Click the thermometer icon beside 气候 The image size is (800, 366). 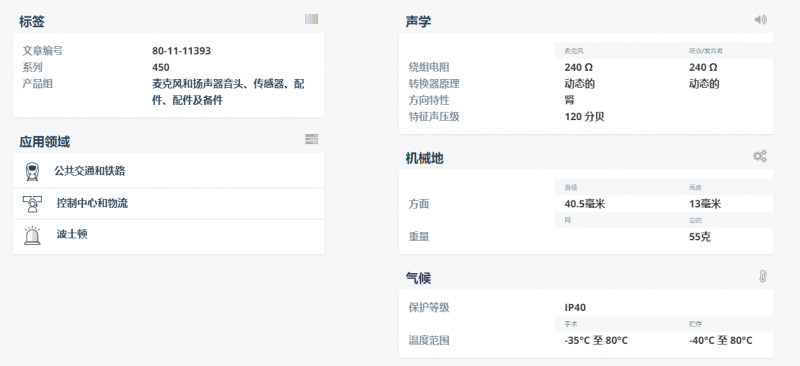(x=762, y=277)
